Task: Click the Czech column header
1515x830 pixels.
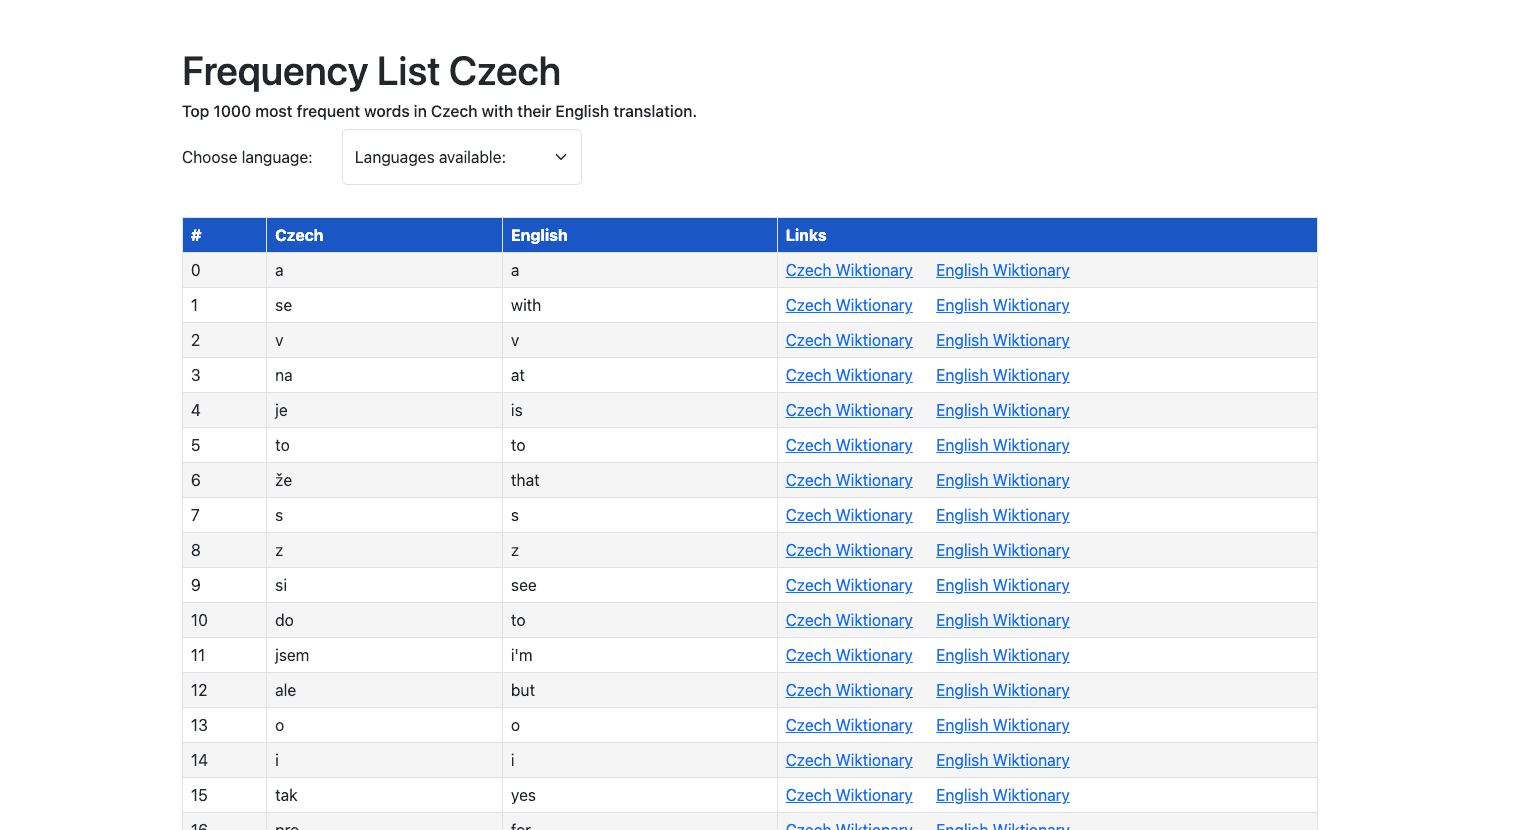Action: (299, 235)
